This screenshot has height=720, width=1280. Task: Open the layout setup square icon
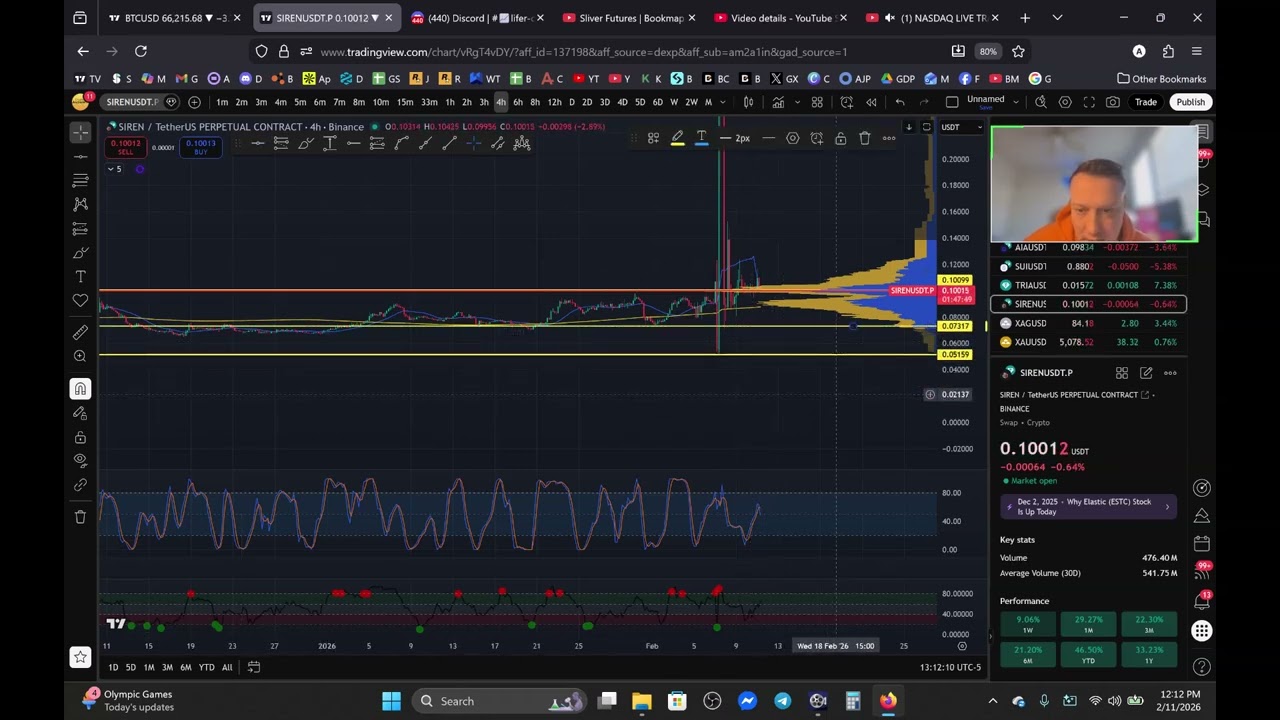tap(952, 102)
